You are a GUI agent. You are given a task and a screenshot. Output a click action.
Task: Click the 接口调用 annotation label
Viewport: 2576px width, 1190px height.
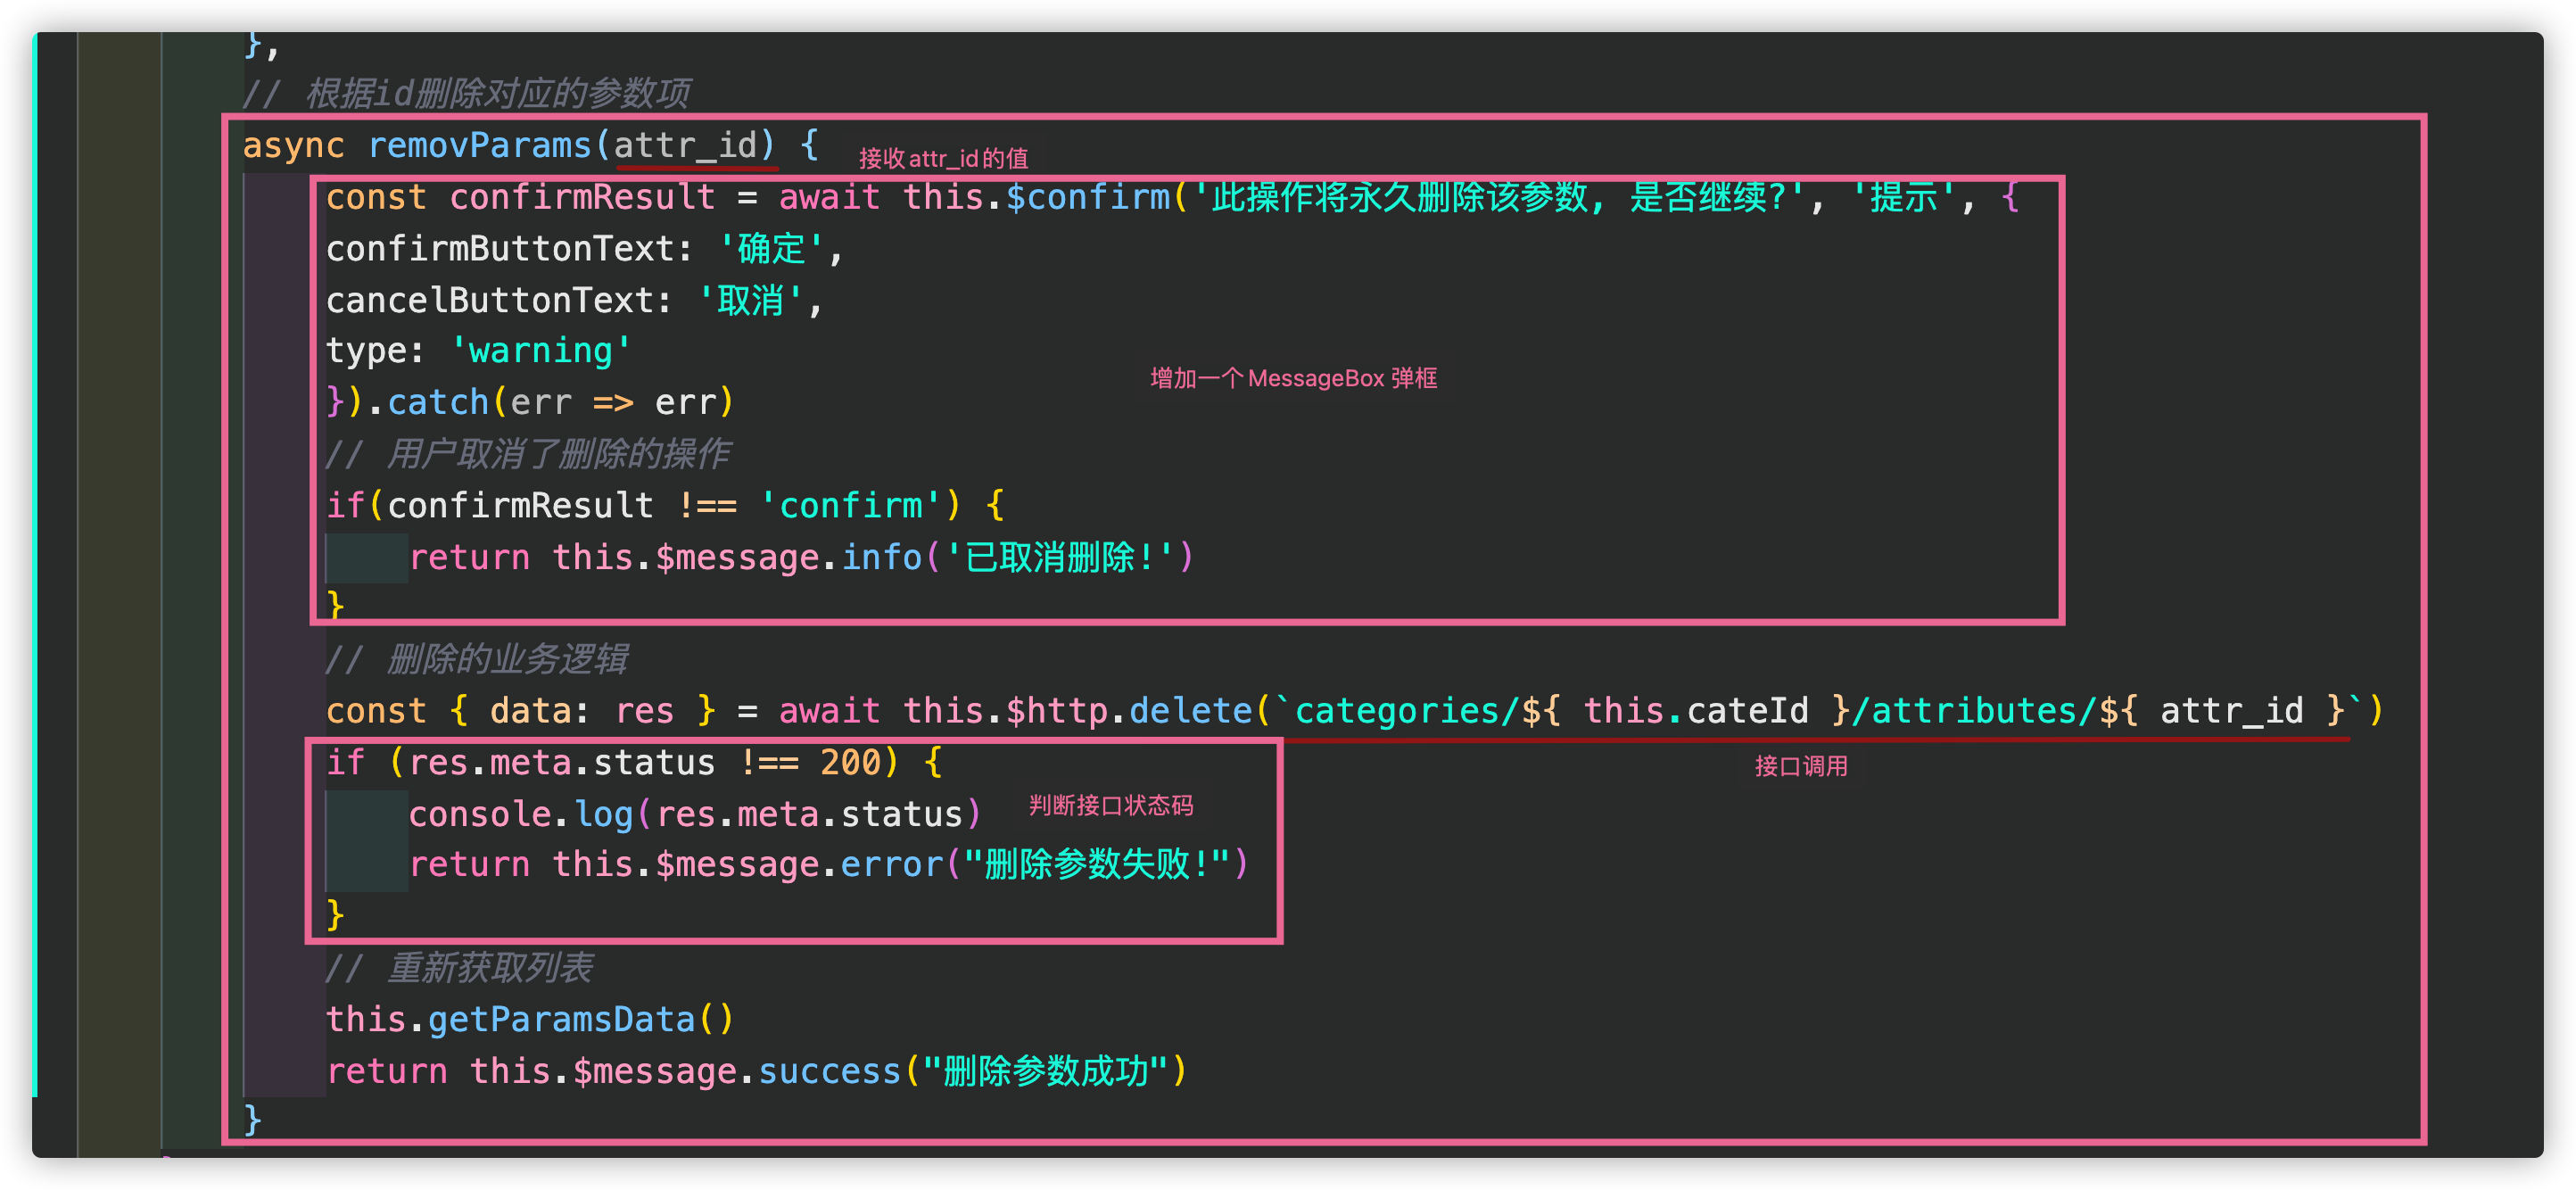click(1800, 766)
